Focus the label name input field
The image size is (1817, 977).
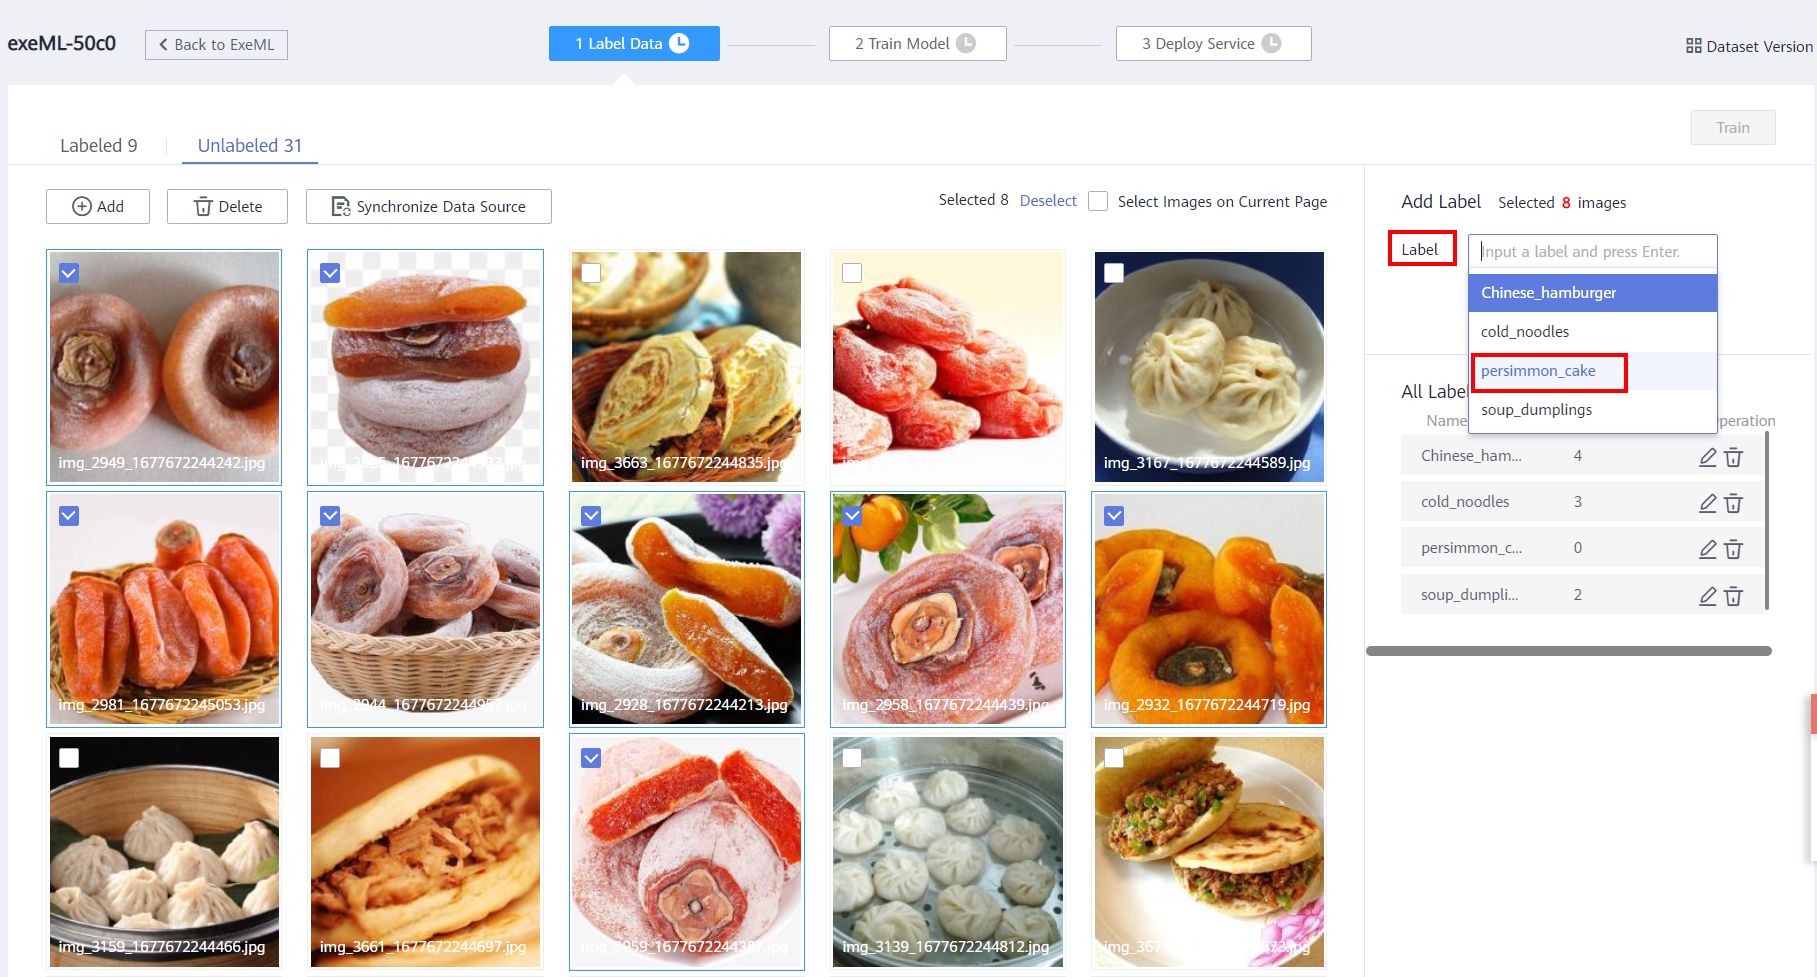click(x=1592, y=252)
